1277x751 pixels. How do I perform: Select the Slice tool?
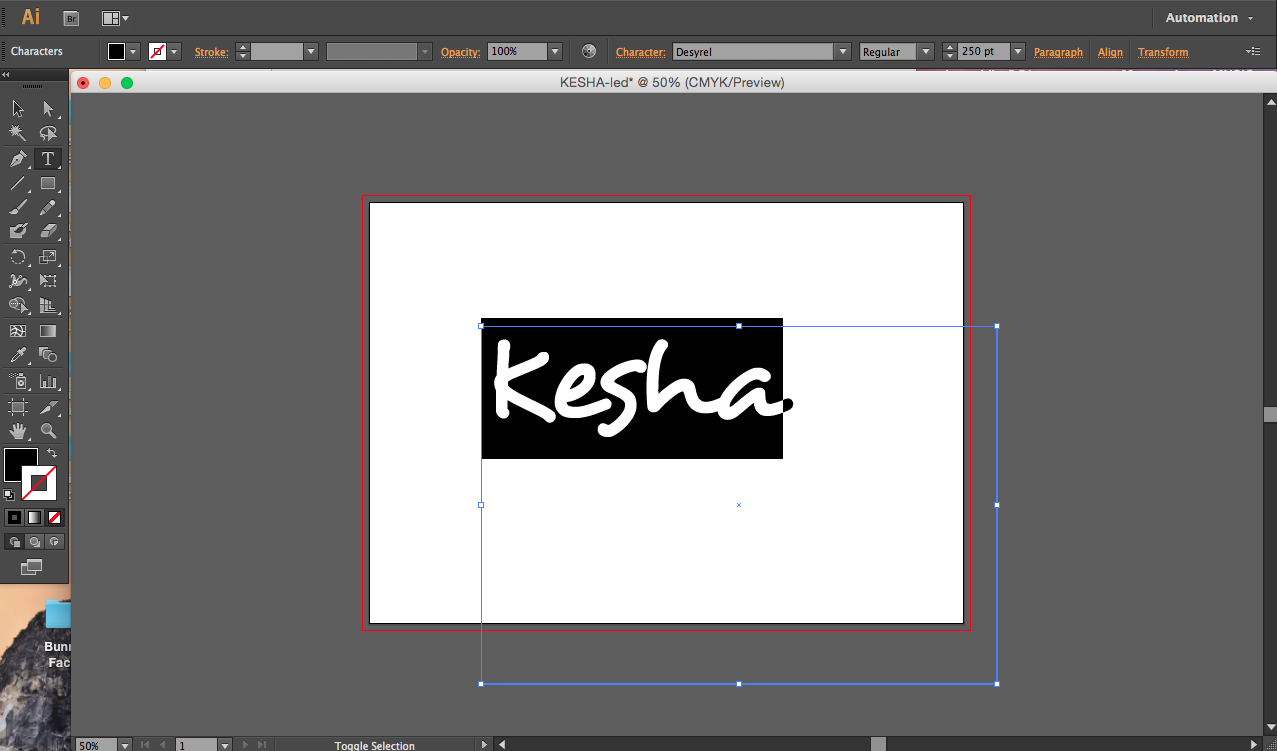click(48, 406)
